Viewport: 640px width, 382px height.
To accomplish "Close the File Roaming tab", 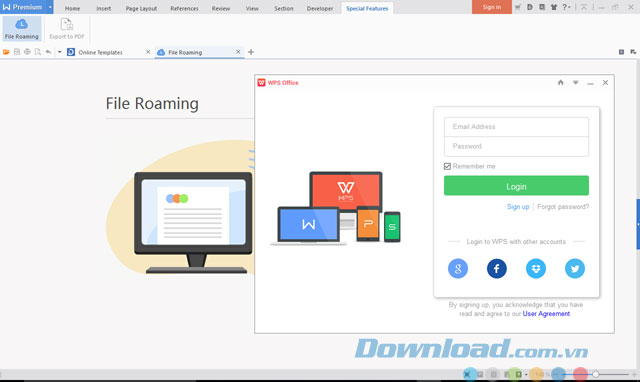I will pos(238,52).
